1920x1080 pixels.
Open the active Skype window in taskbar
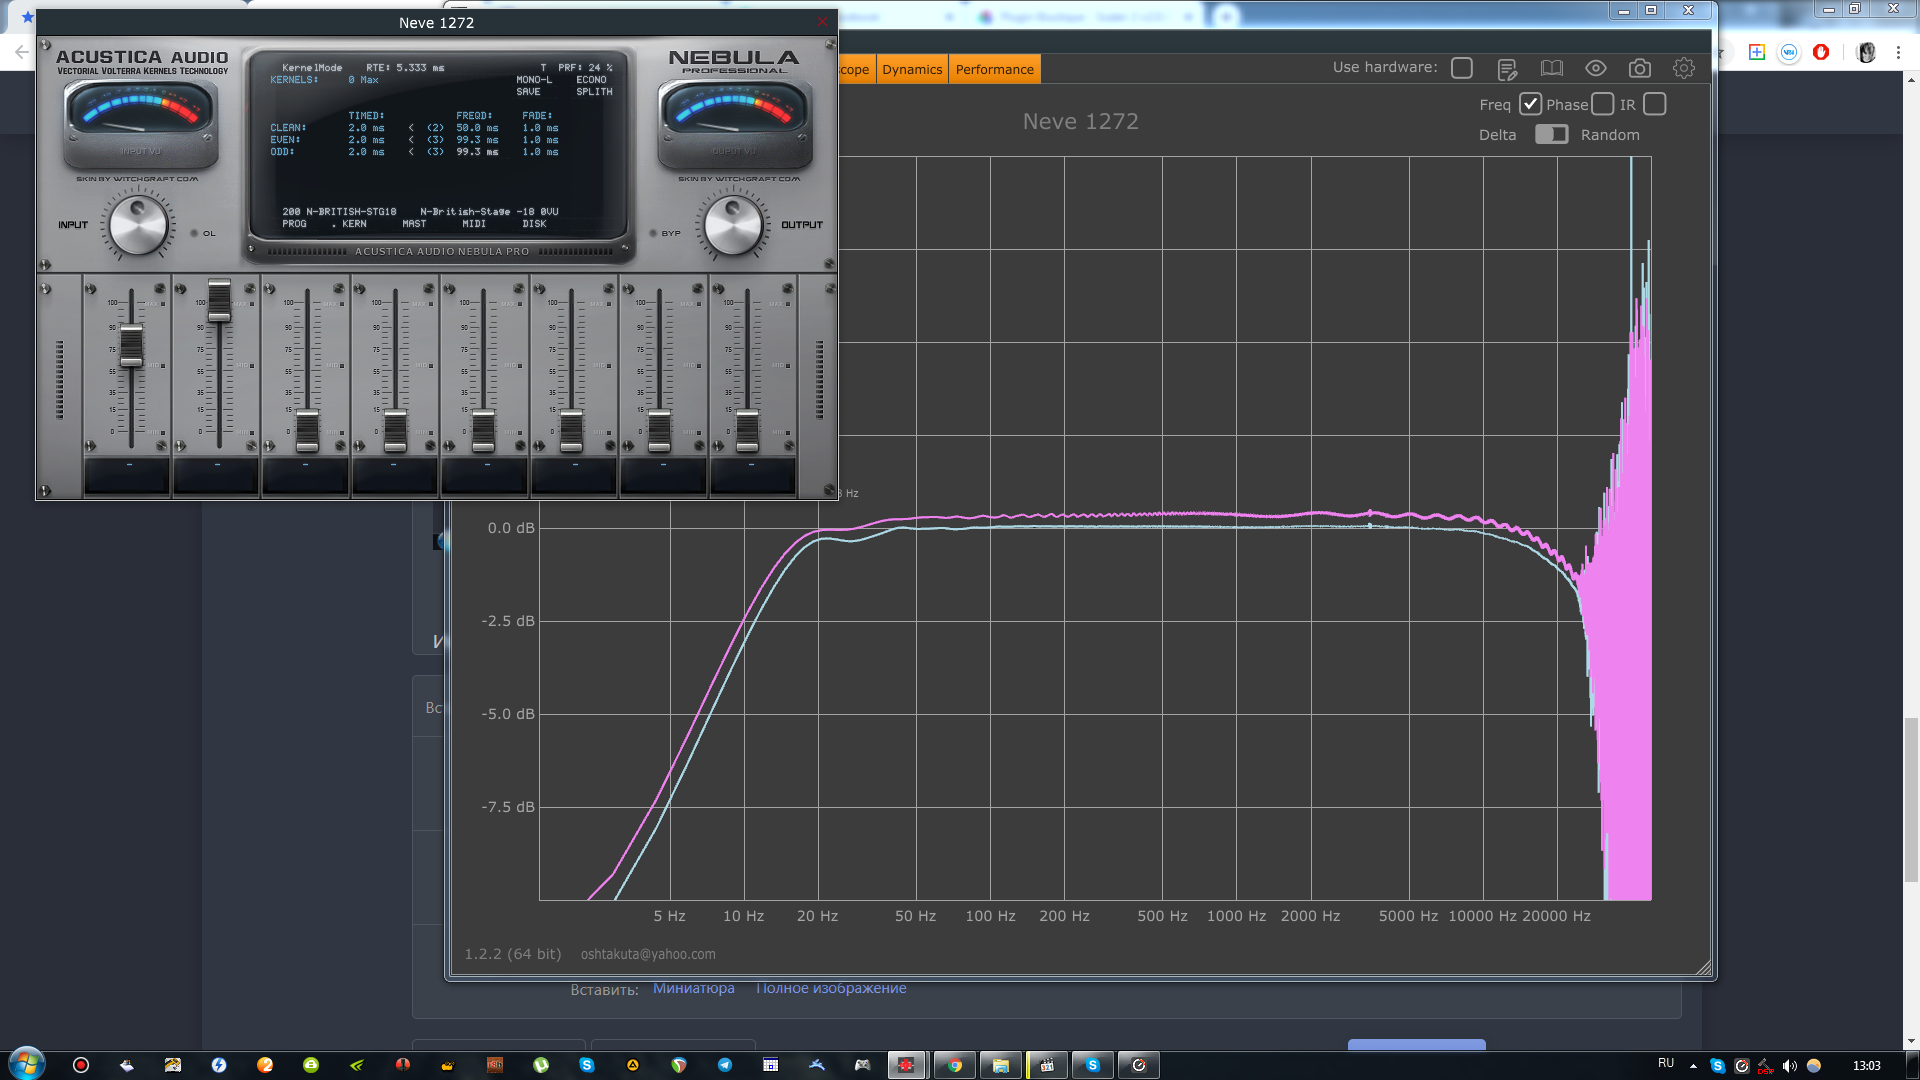1092,1065
